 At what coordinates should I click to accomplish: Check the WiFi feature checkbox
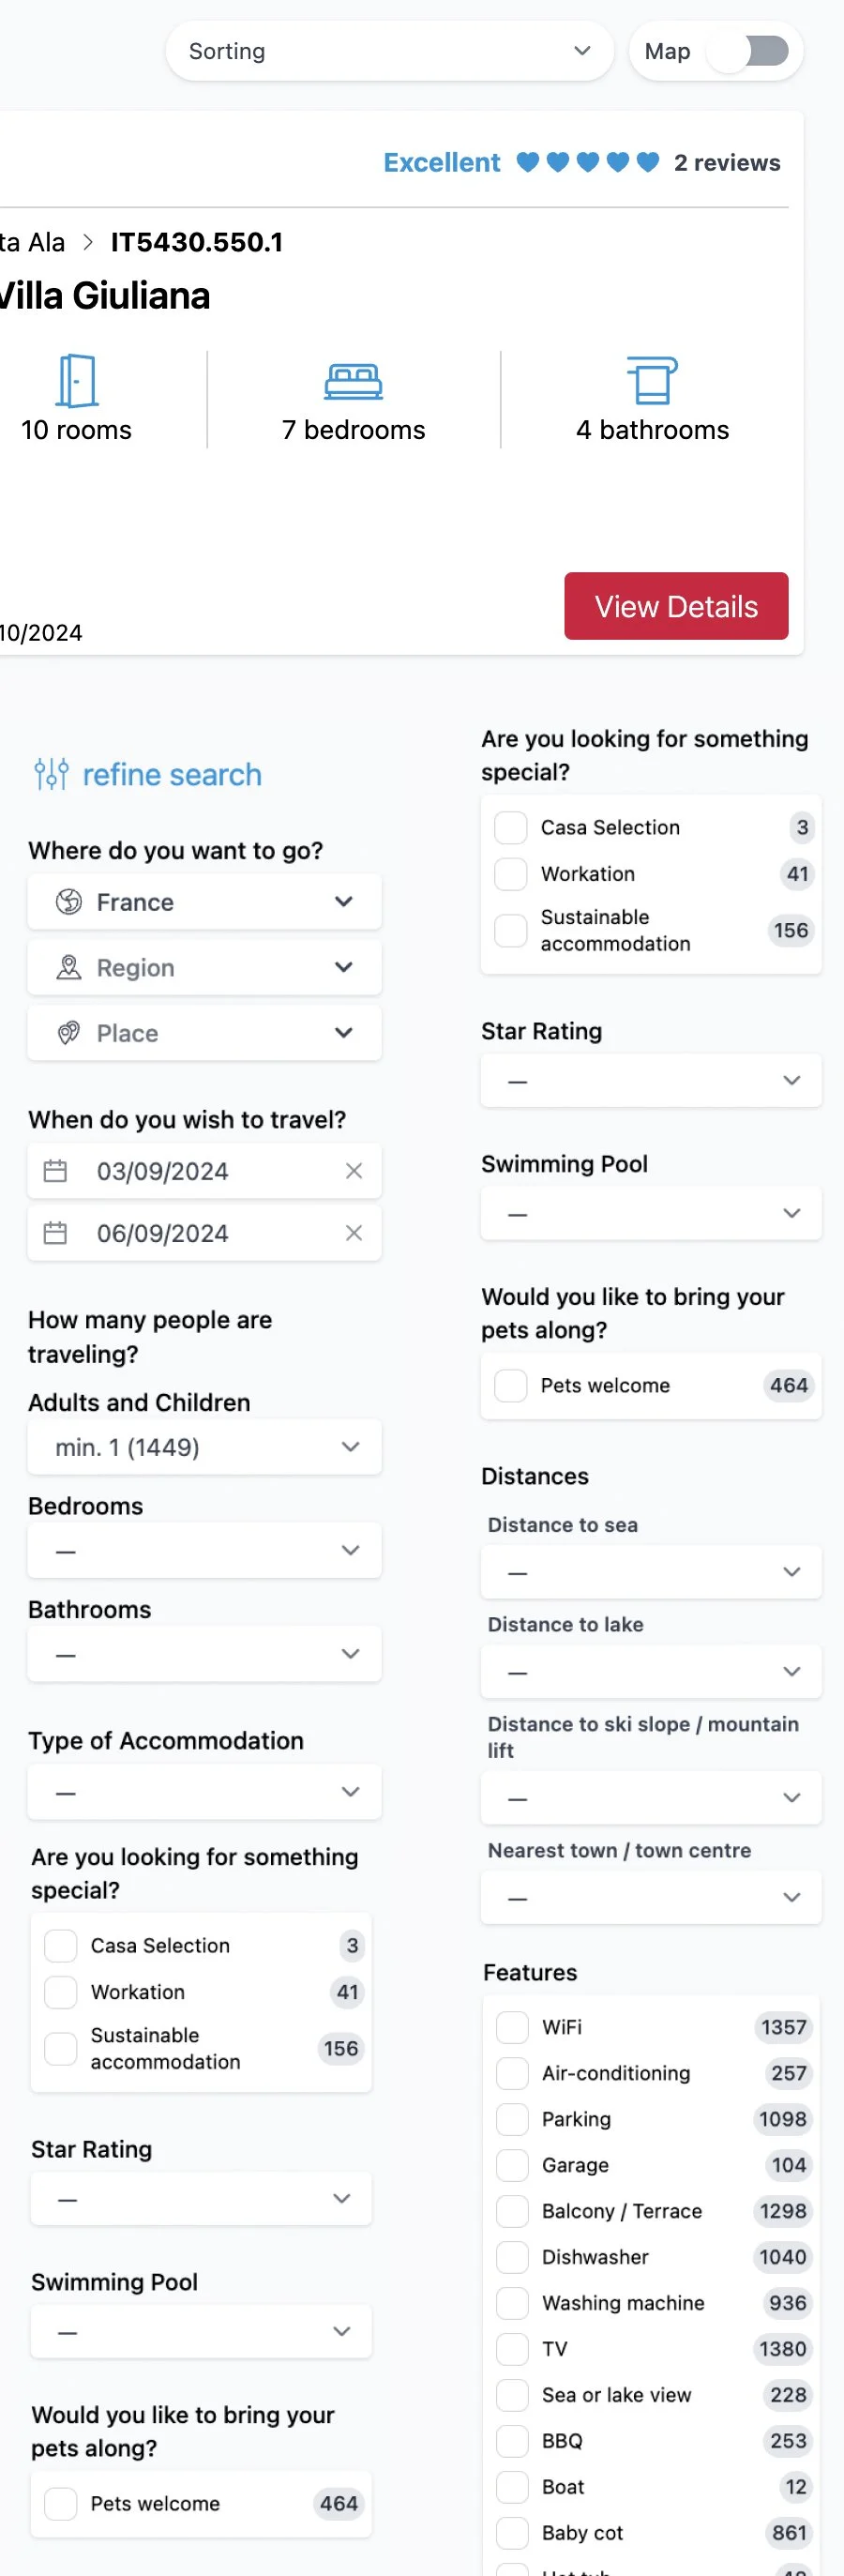[x=513, y=2027]
